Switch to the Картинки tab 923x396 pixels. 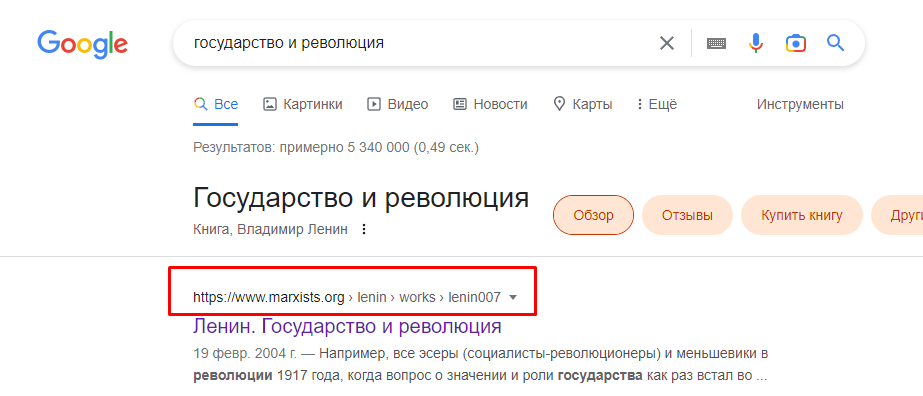pyautogui.click(x=303, y=105)
